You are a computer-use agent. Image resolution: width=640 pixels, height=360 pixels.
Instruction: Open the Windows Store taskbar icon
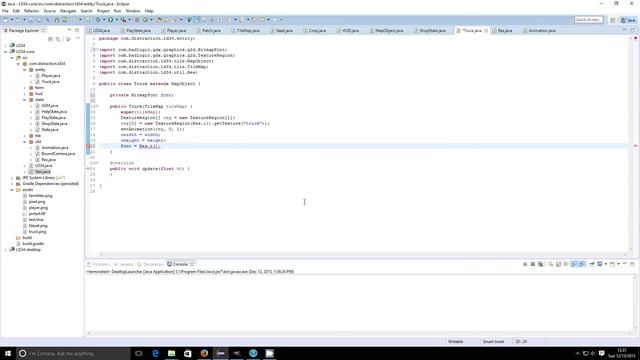[x=188, y=353]
